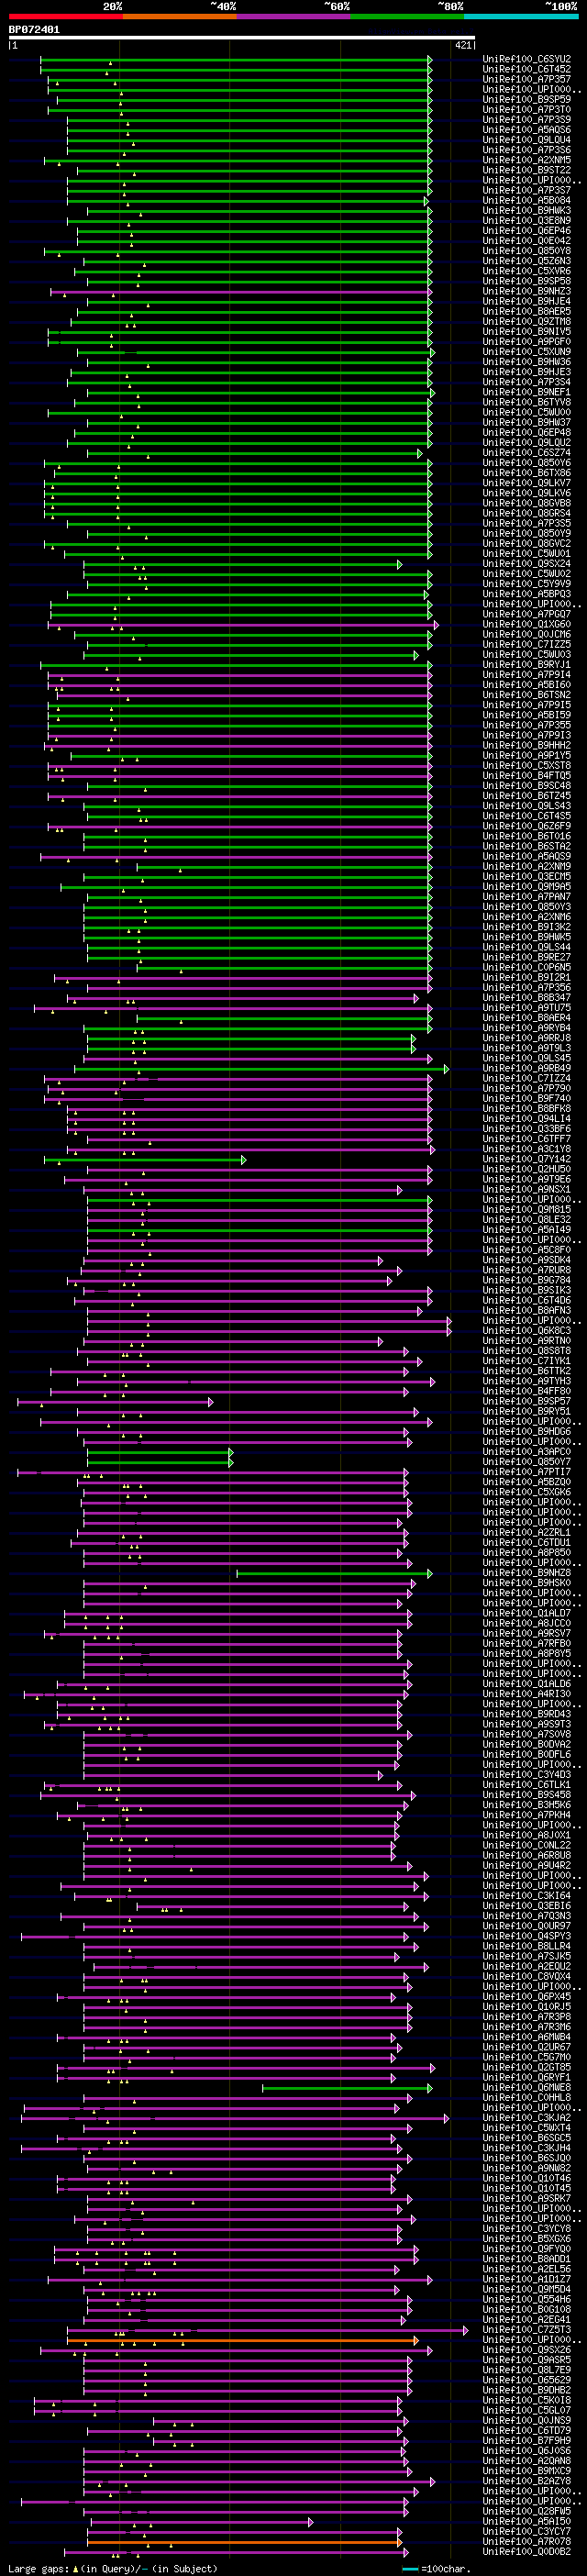The image size is (587, 2576).
Task: Select hit label UniRef100_B9ST22
Action: [527, 171]
